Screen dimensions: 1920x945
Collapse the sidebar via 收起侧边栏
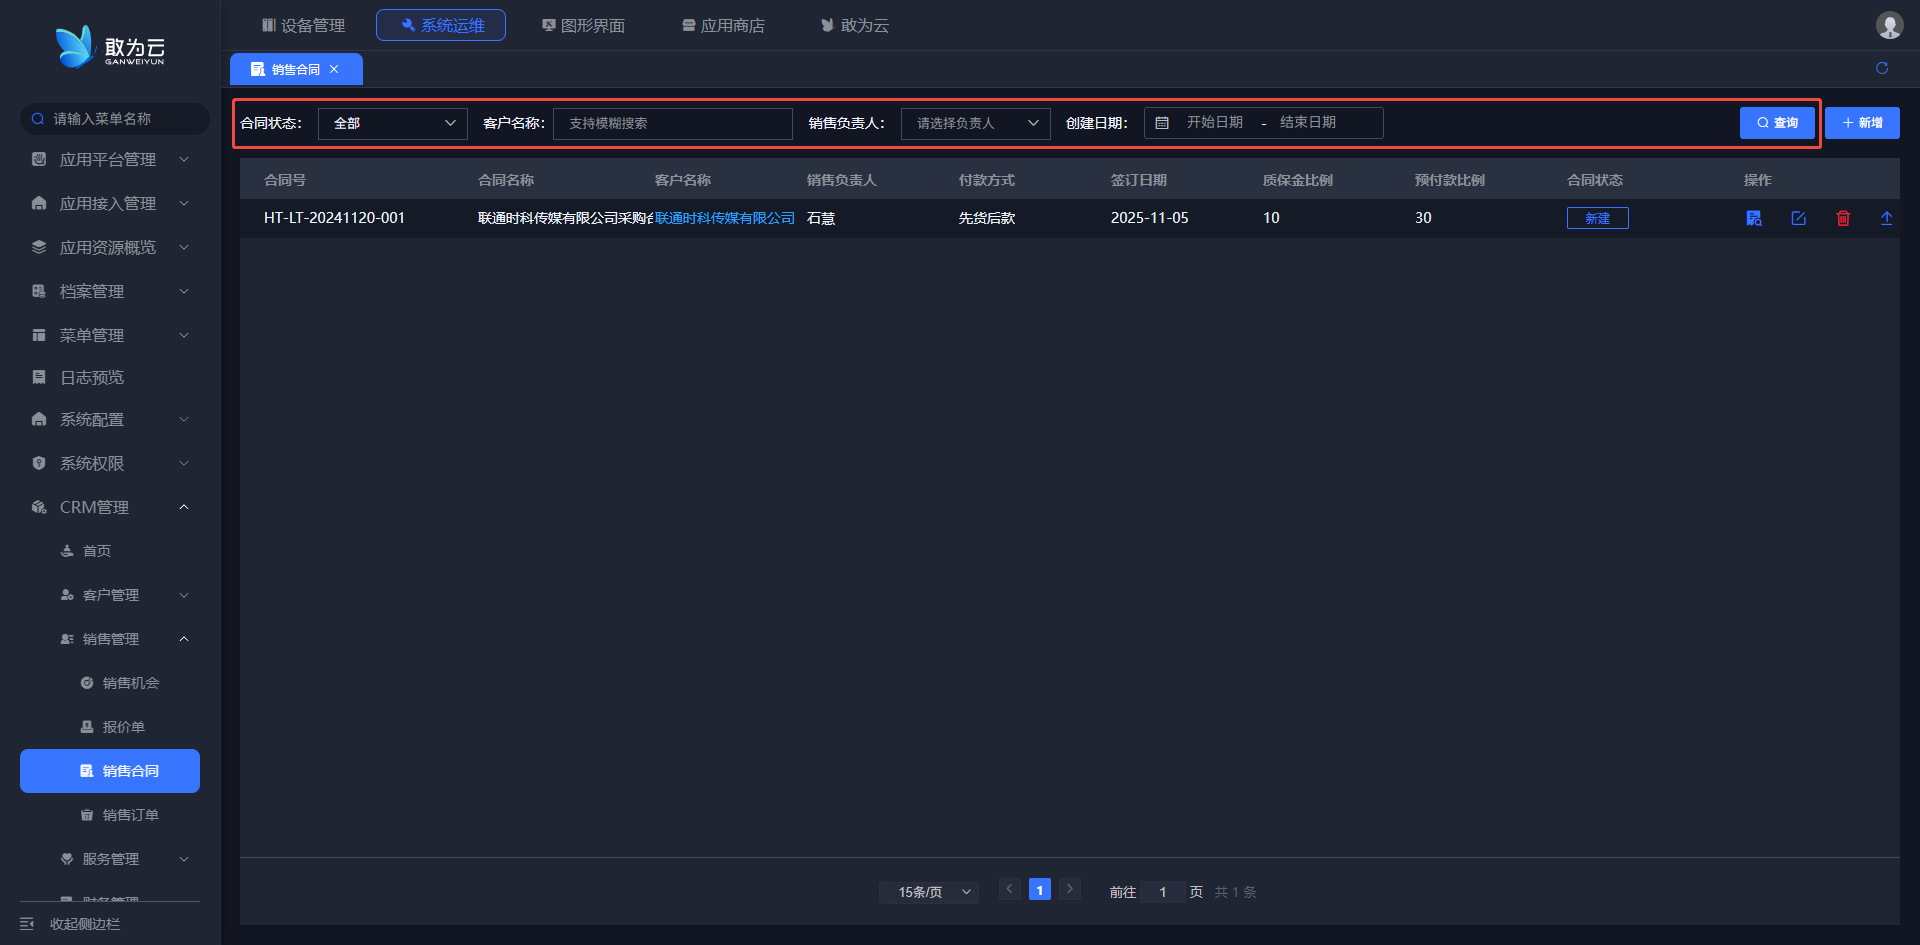70,924
